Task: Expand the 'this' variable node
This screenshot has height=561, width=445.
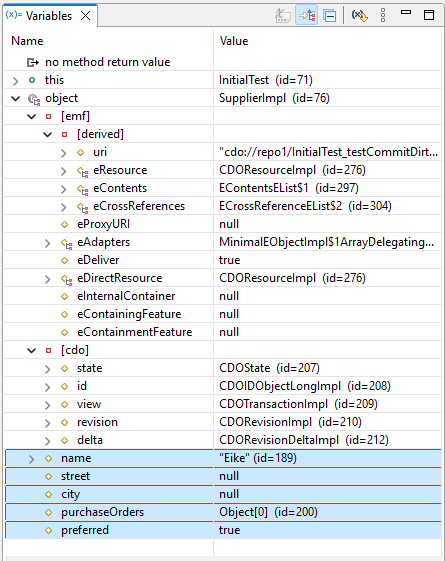Action: (x=15, y=81)
